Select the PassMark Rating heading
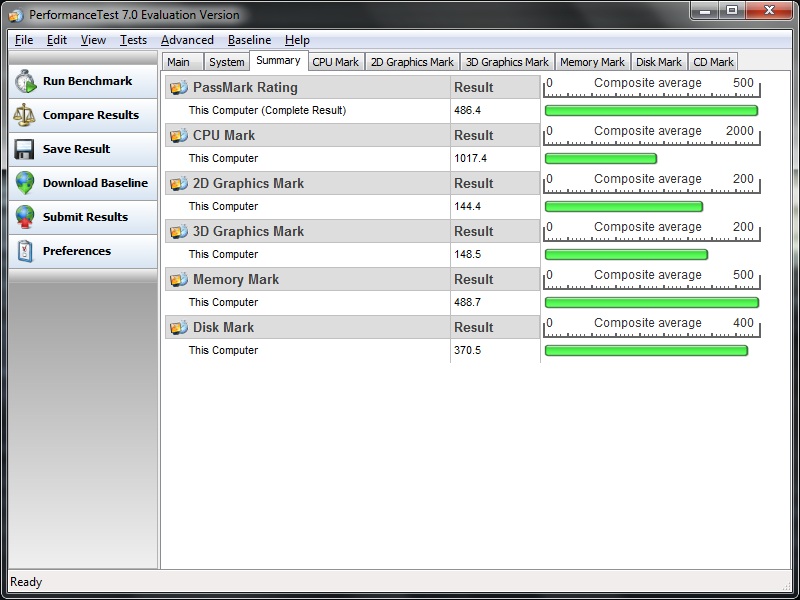 click(x=245, y=88)
